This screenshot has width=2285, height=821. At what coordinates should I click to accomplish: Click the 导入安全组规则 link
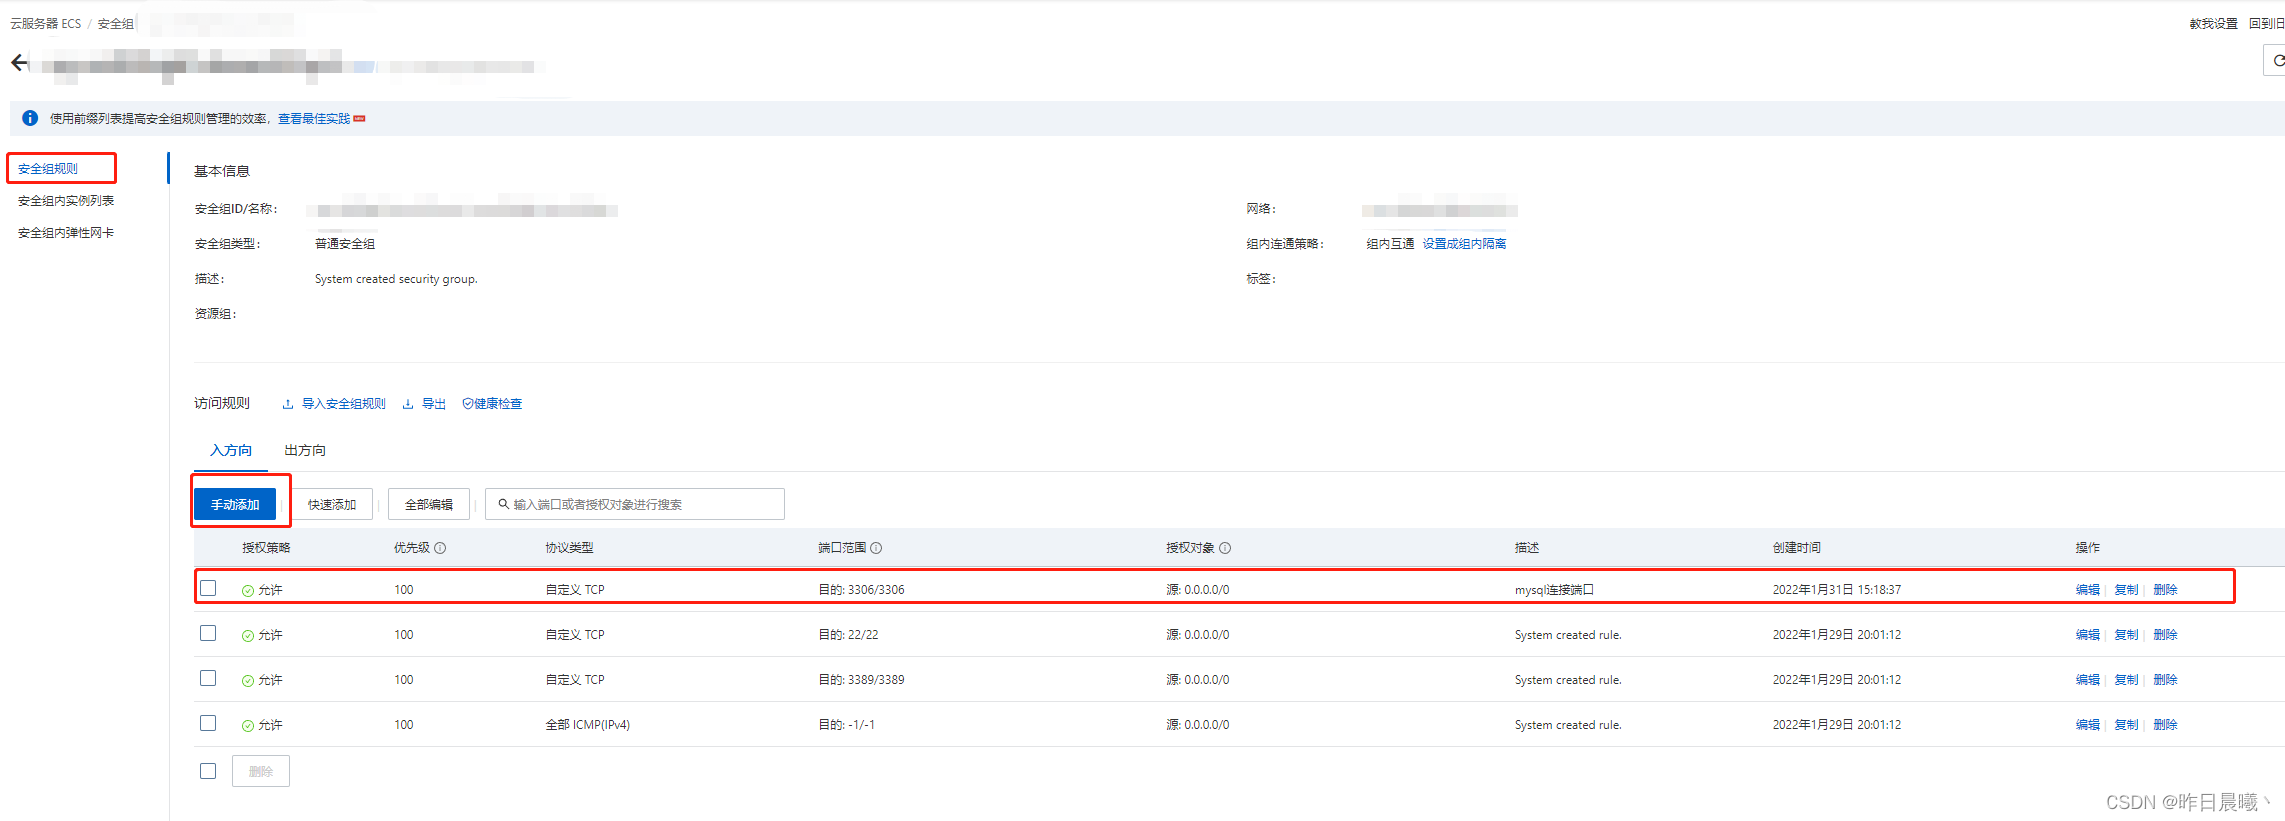[344, 404]
